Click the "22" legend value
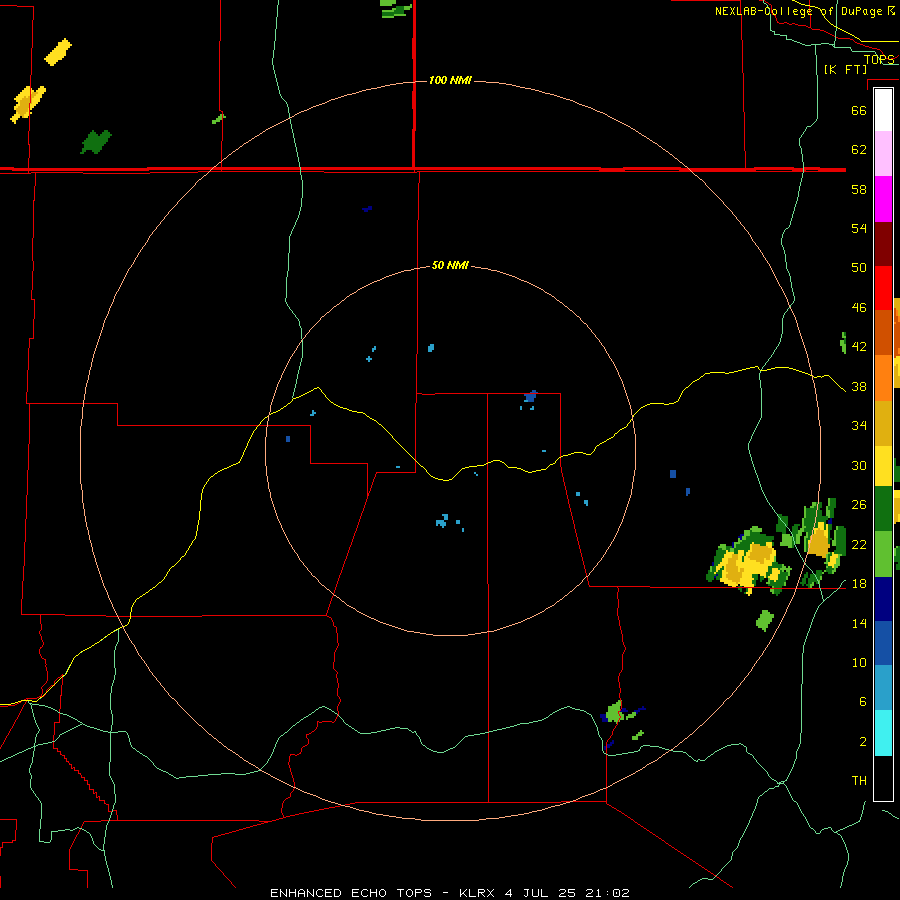This screenshot has height=900, width=900. coord(859,544)
